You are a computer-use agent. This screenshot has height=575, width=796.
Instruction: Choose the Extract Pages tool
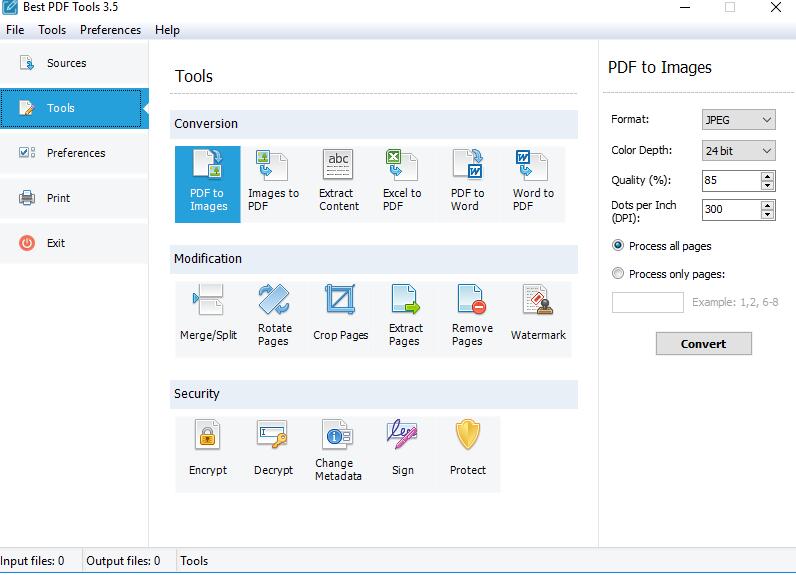(x=405, y=319)
